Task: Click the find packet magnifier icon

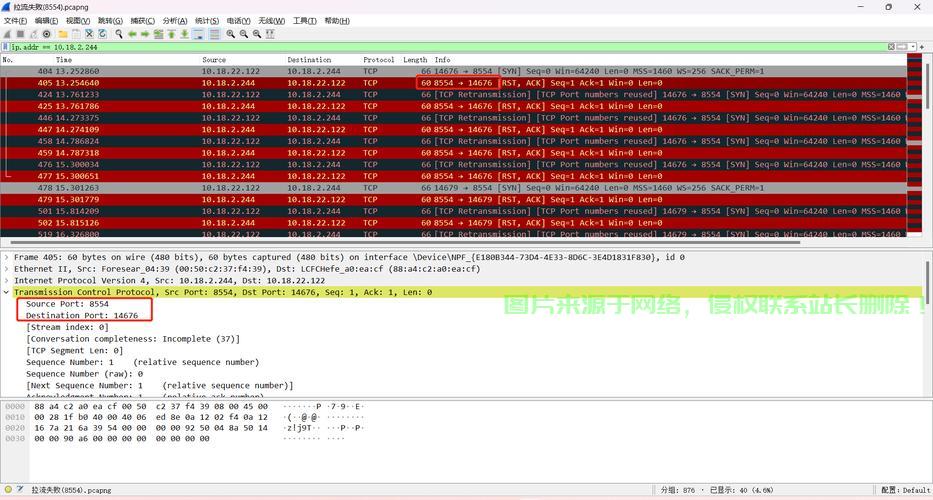Action: coord(118,34)
